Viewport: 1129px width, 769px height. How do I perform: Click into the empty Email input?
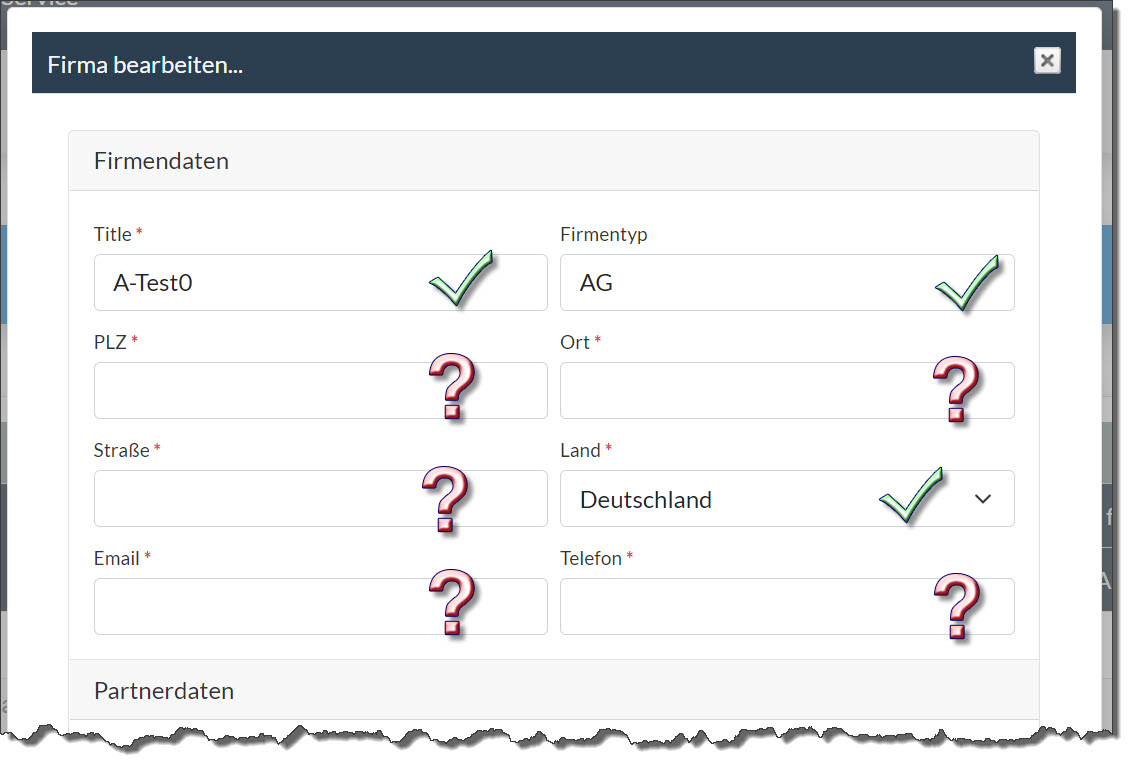tap(250, 607)
